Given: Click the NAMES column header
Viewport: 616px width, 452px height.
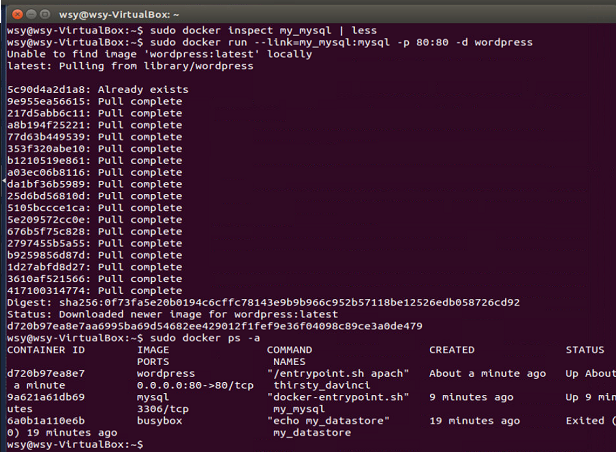Looking at the screenshot, I should (289, 361).
